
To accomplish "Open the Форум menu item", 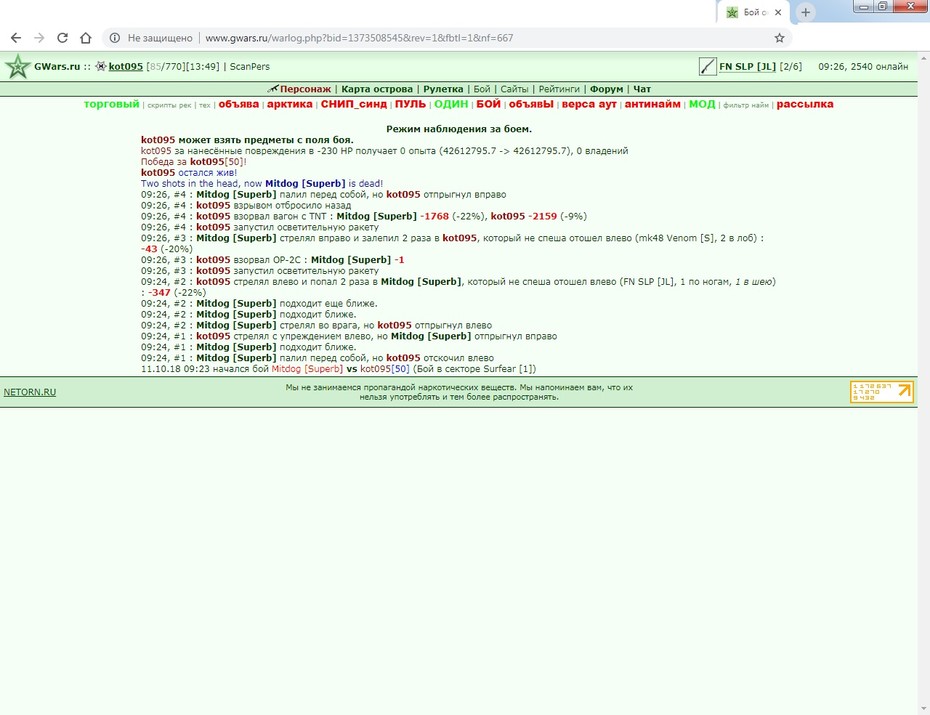I will click(x=606, y=89).
